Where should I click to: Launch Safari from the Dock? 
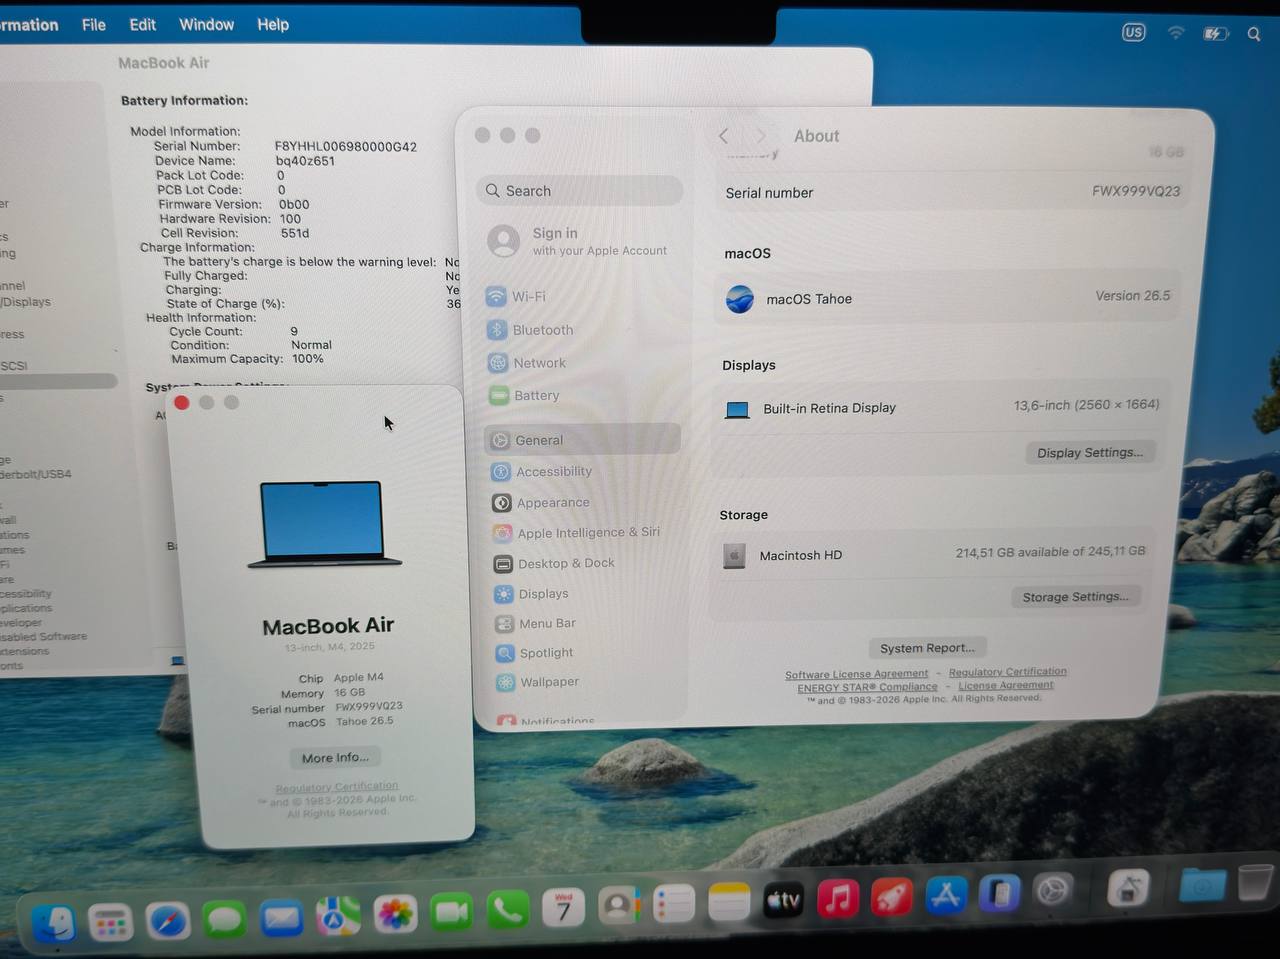click(x=167, y=919)
